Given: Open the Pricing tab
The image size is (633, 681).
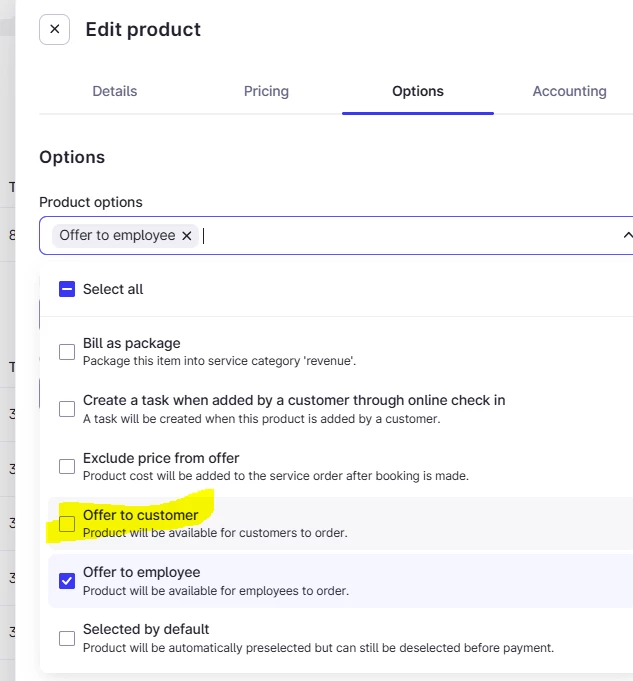Looking at the screenshot, I should (x=266, y=91).
